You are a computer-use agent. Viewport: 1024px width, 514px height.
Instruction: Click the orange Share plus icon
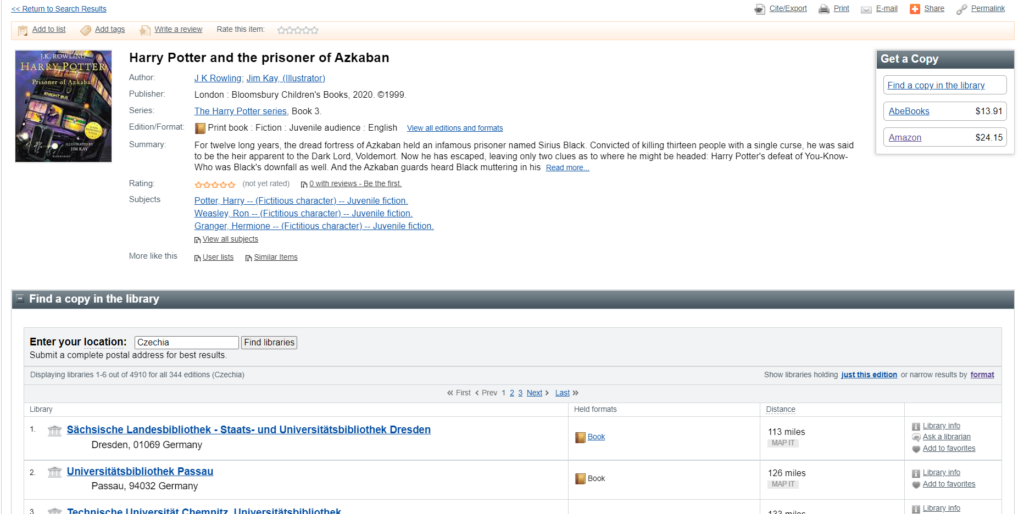click(x=915, y=9)
